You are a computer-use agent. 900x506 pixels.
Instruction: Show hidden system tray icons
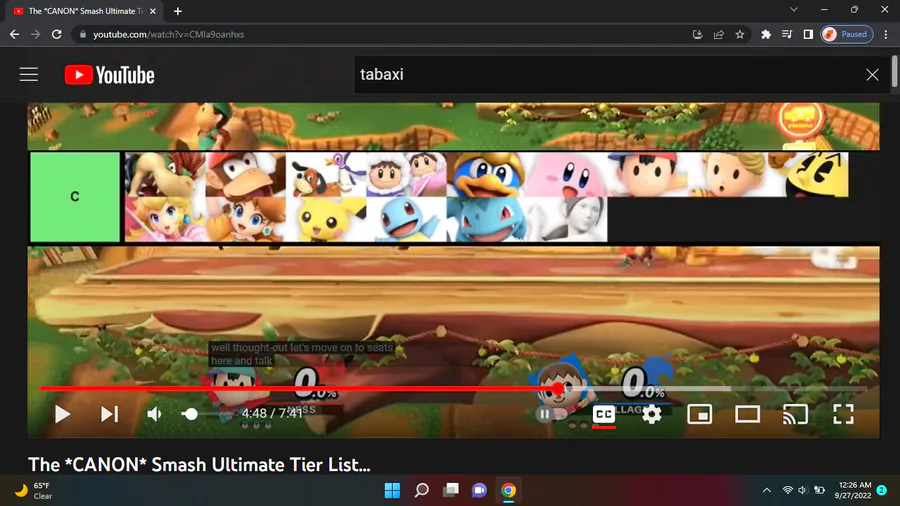coord(767,490)
